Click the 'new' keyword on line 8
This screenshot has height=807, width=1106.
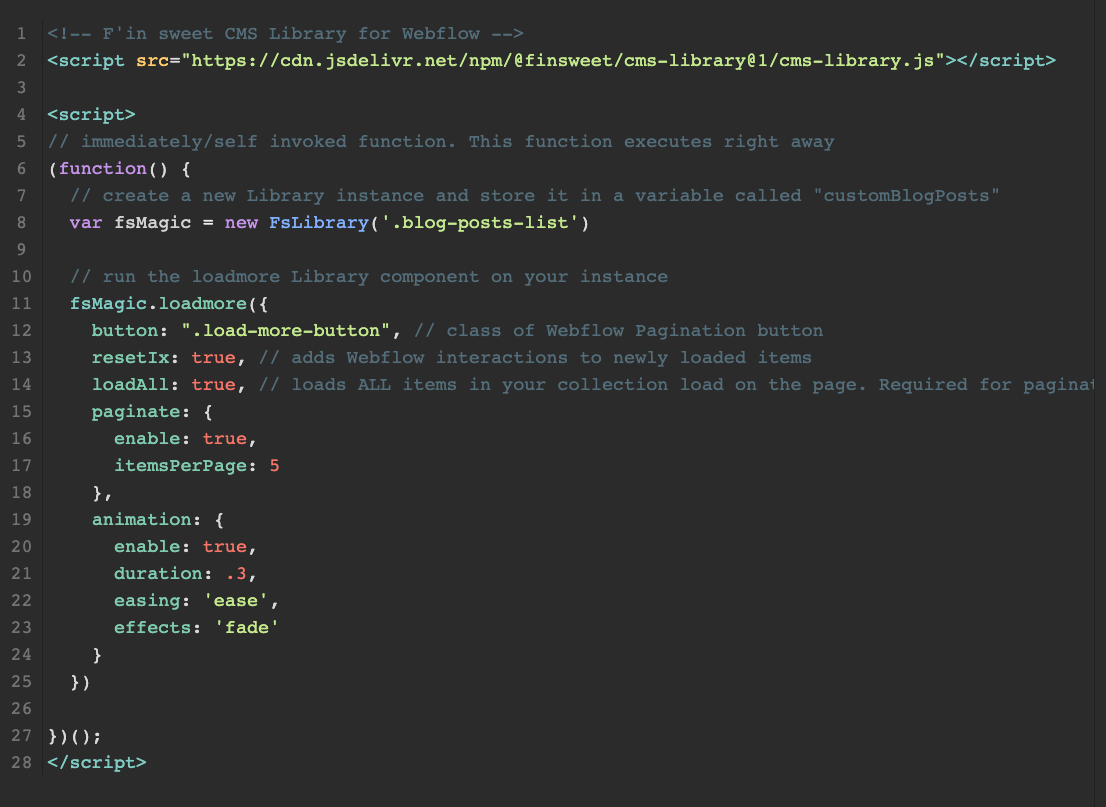pyautogui.click(x=241, y=223)
